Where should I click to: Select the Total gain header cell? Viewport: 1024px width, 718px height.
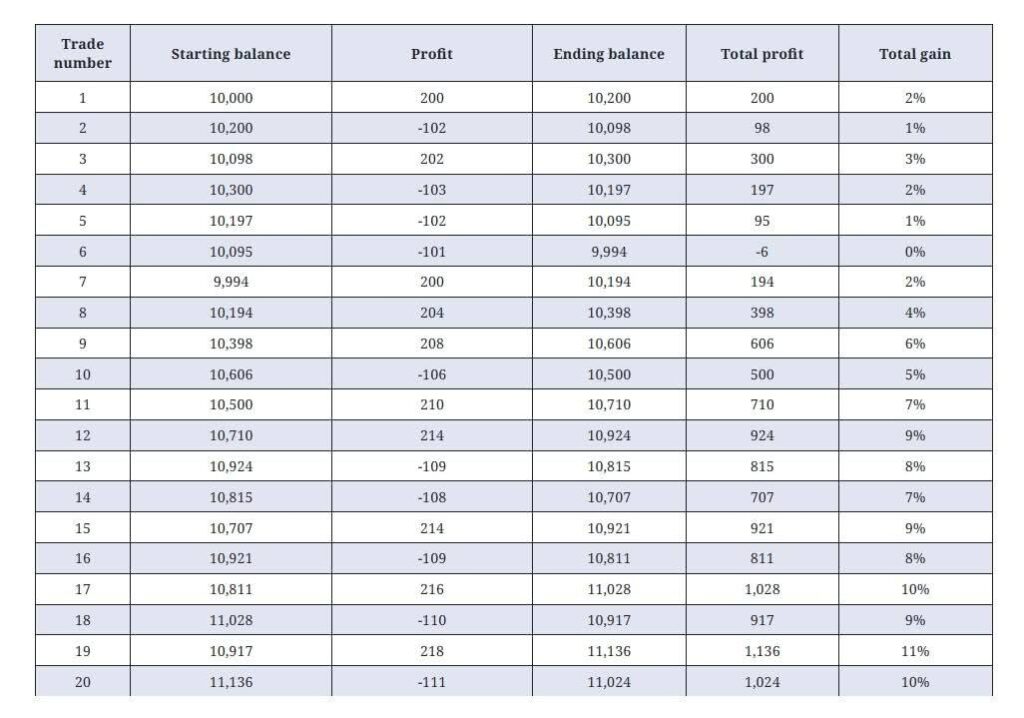(x=914, y=54)
